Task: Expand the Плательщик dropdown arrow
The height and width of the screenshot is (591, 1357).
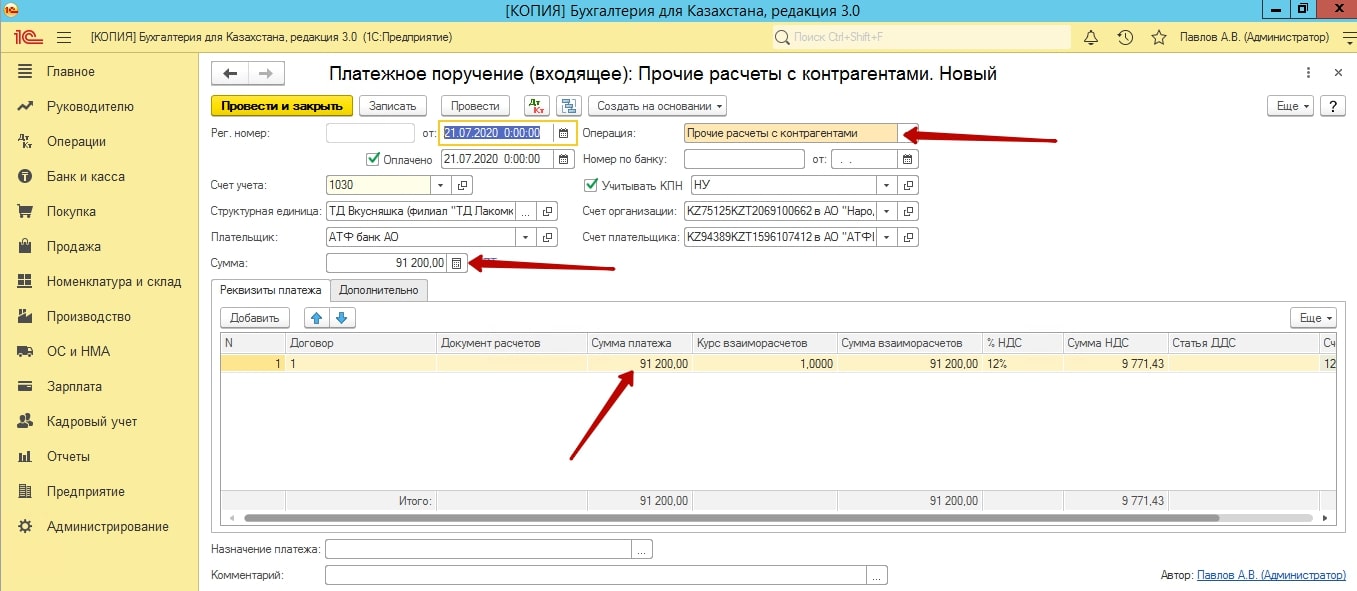Action: (x=525, y=238)
